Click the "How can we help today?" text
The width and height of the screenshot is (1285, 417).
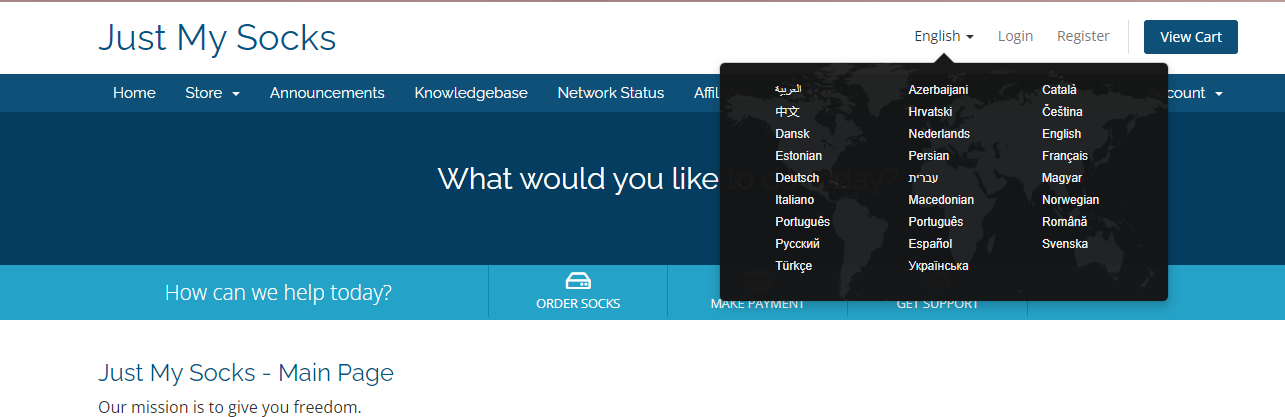tap(278, 293)
